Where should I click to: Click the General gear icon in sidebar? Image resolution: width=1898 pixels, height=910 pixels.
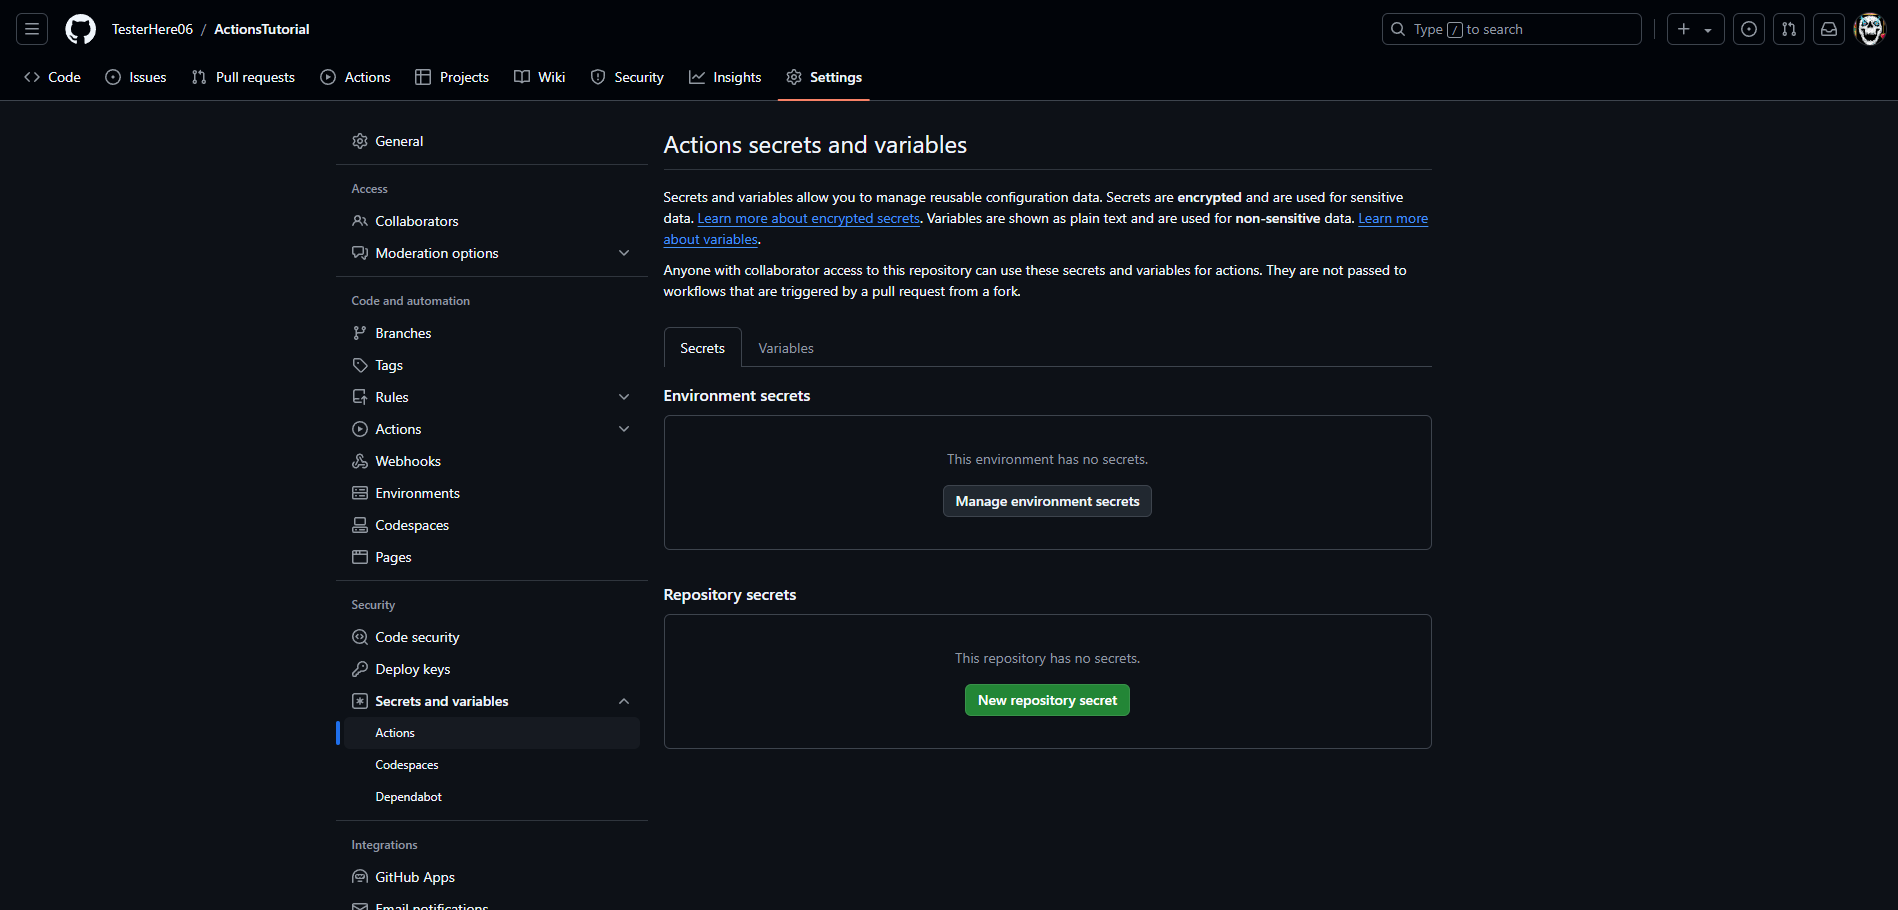point(360,141)
